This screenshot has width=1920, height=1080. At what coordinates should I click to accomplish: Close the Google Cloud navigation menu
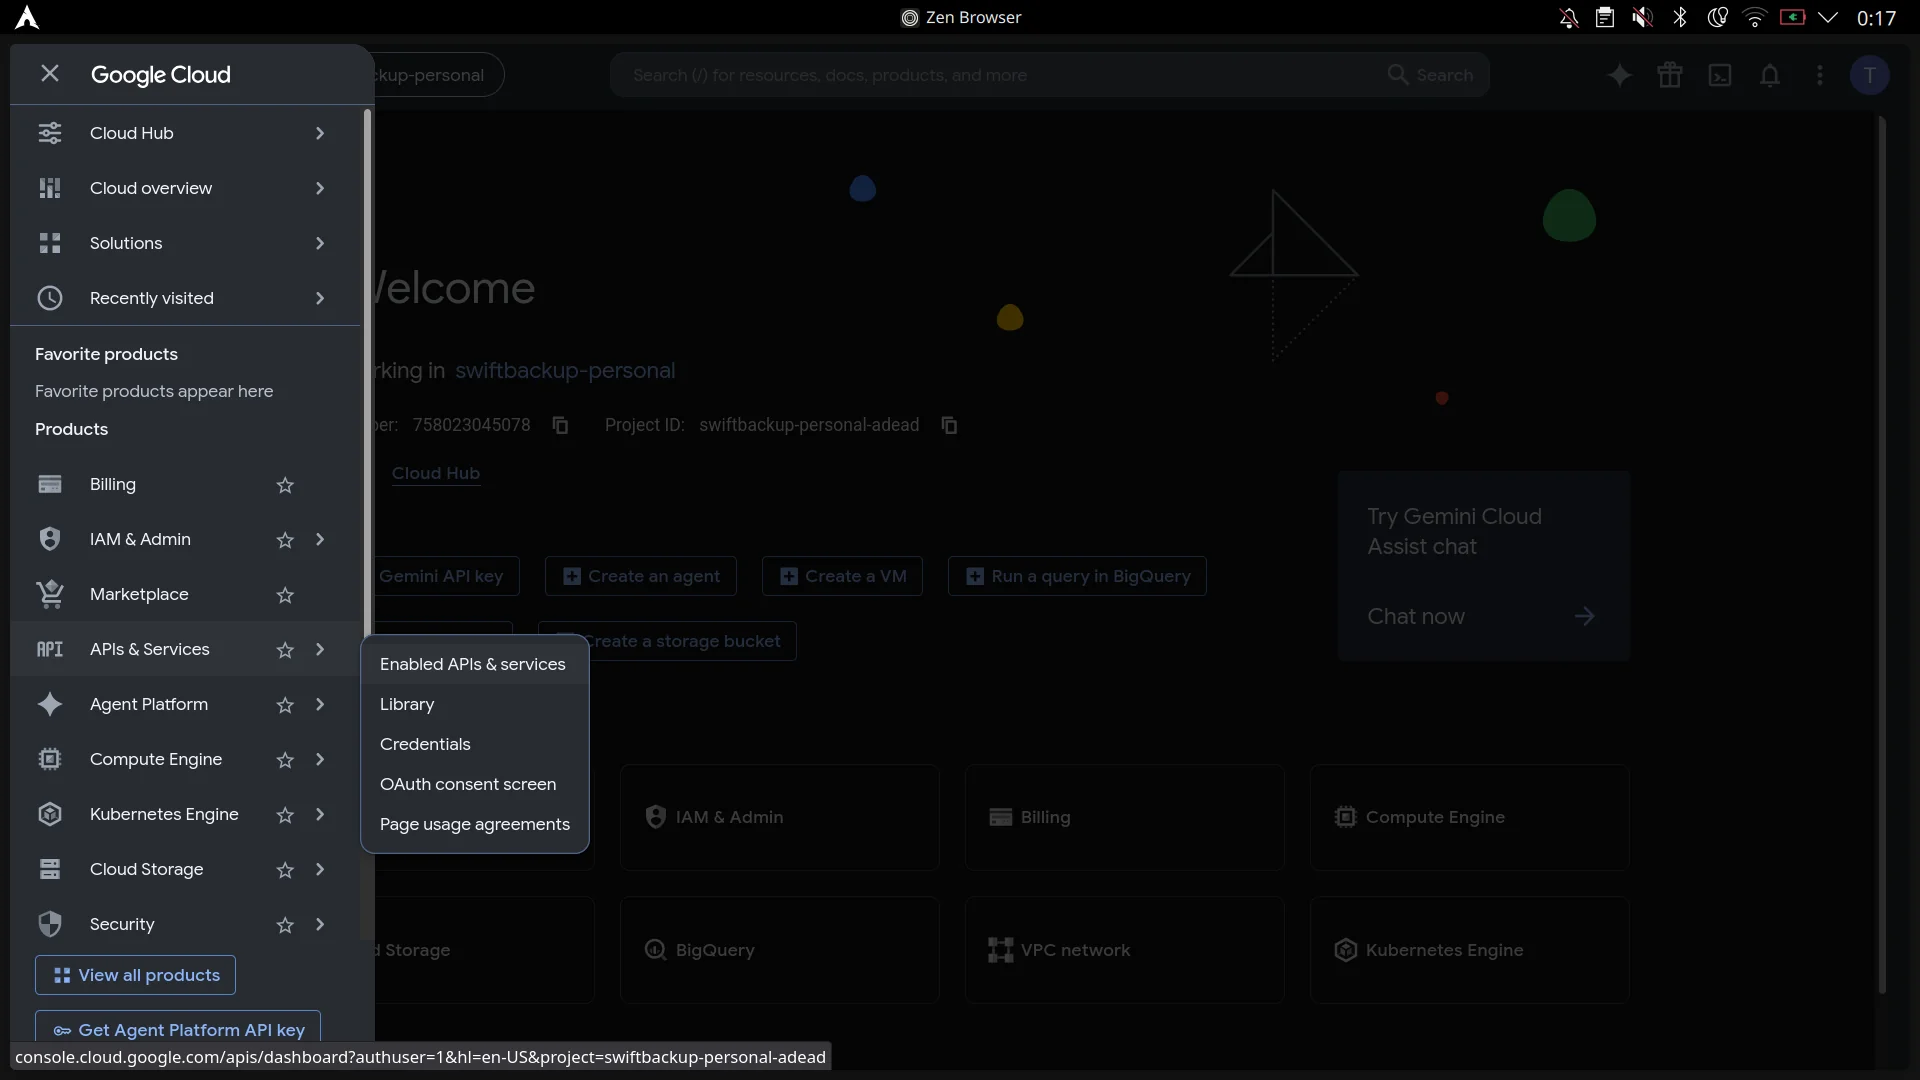[50, 74]
